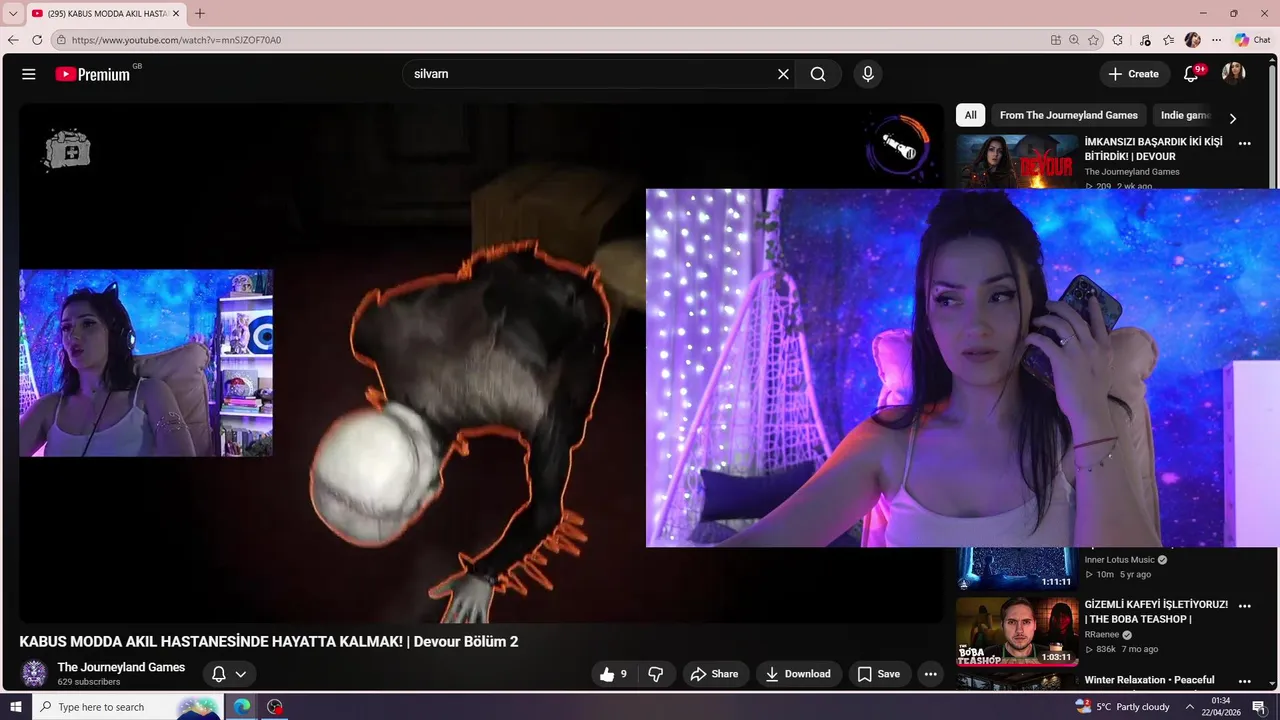Open options for DEVOUR video

(x=1245, y=144)
